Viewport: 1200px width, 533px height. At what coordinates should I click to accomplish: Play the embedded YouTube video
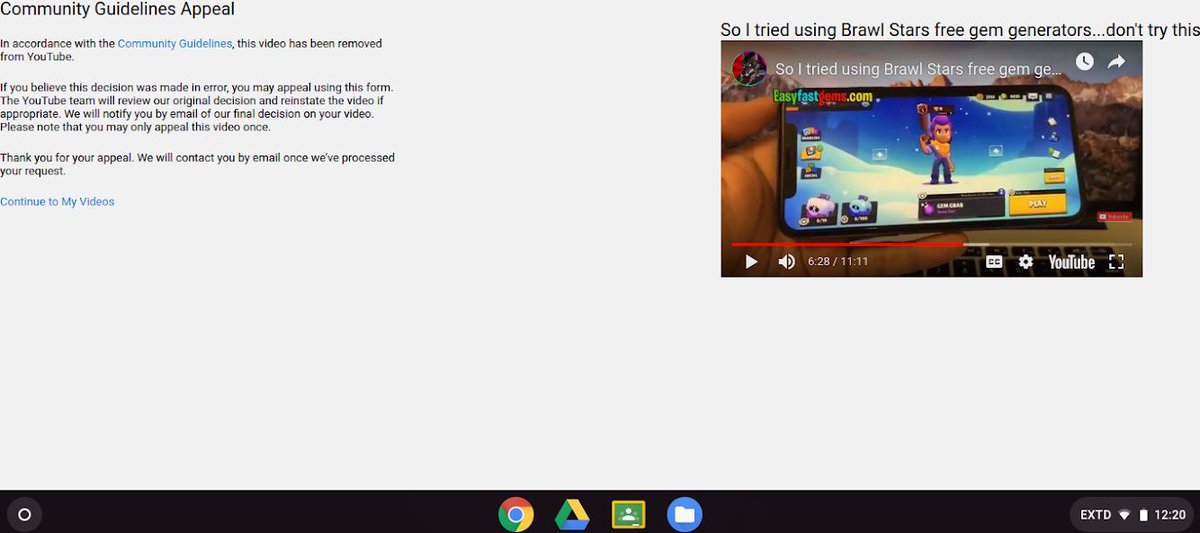click(x=751, y=262)
